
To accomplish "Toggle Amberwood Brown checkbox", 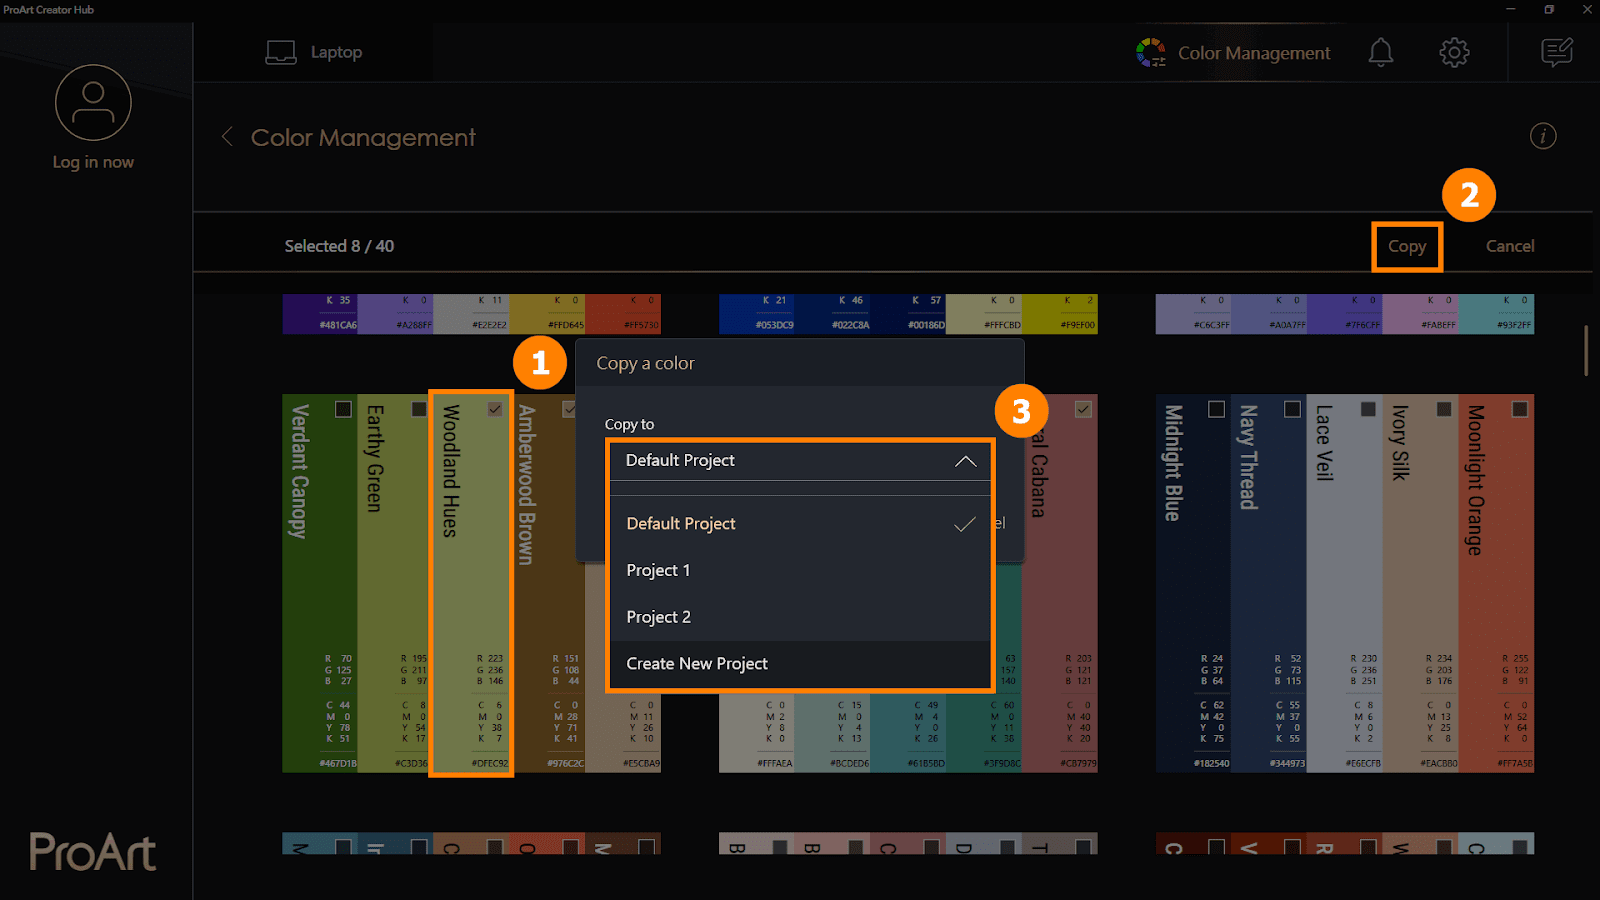I will click(x=569, y=409).
